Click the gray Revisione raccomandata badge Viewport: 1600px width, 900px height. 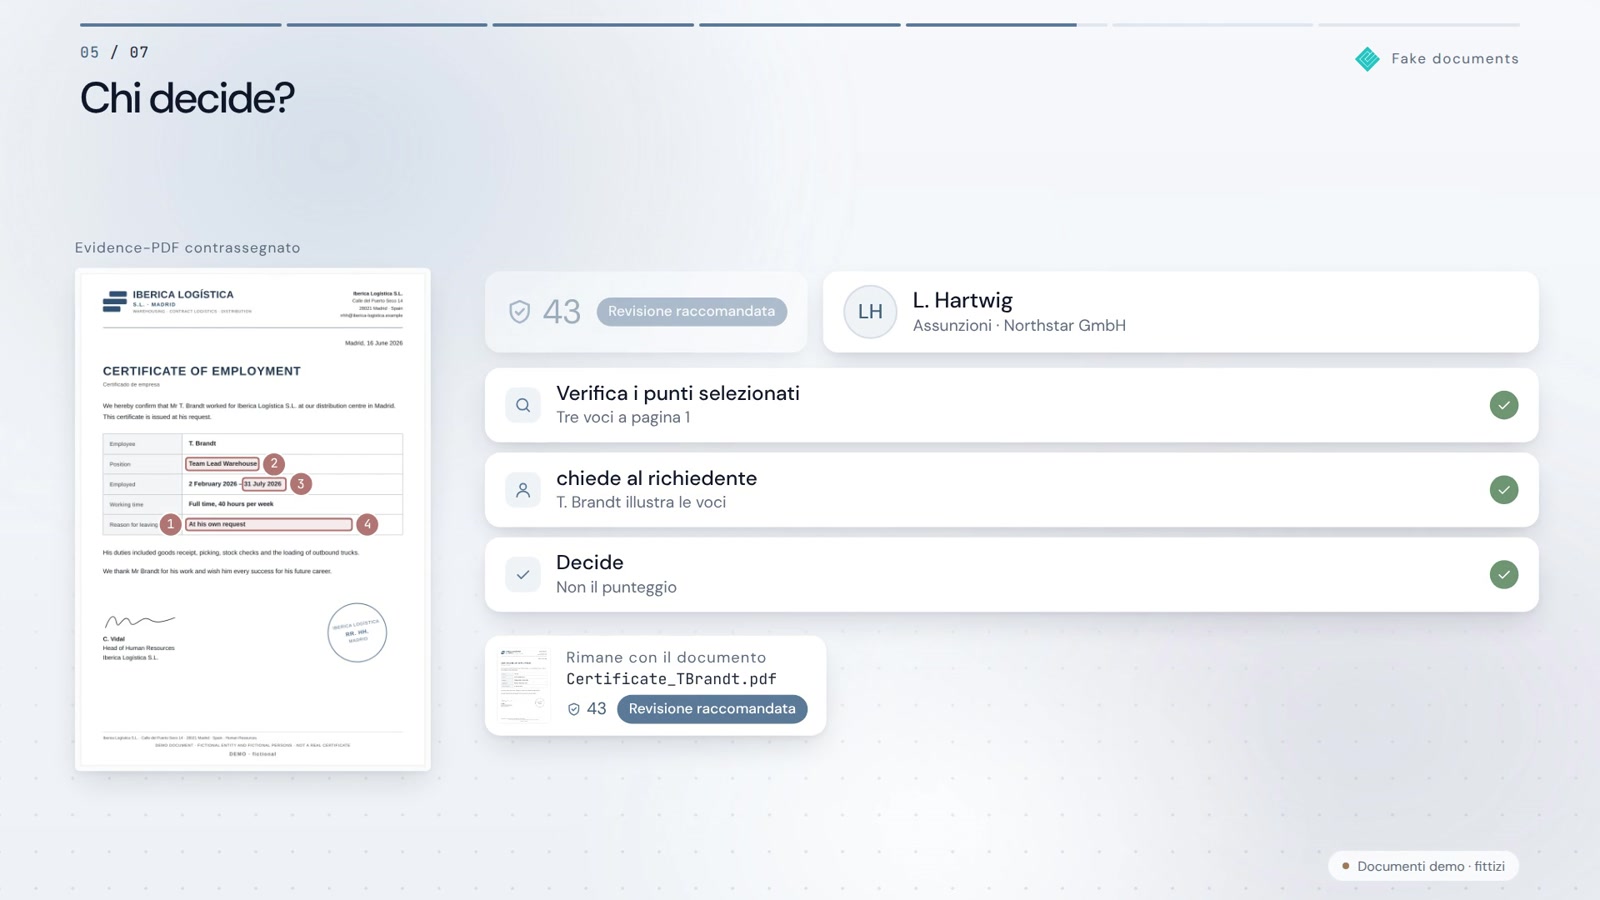692,312
